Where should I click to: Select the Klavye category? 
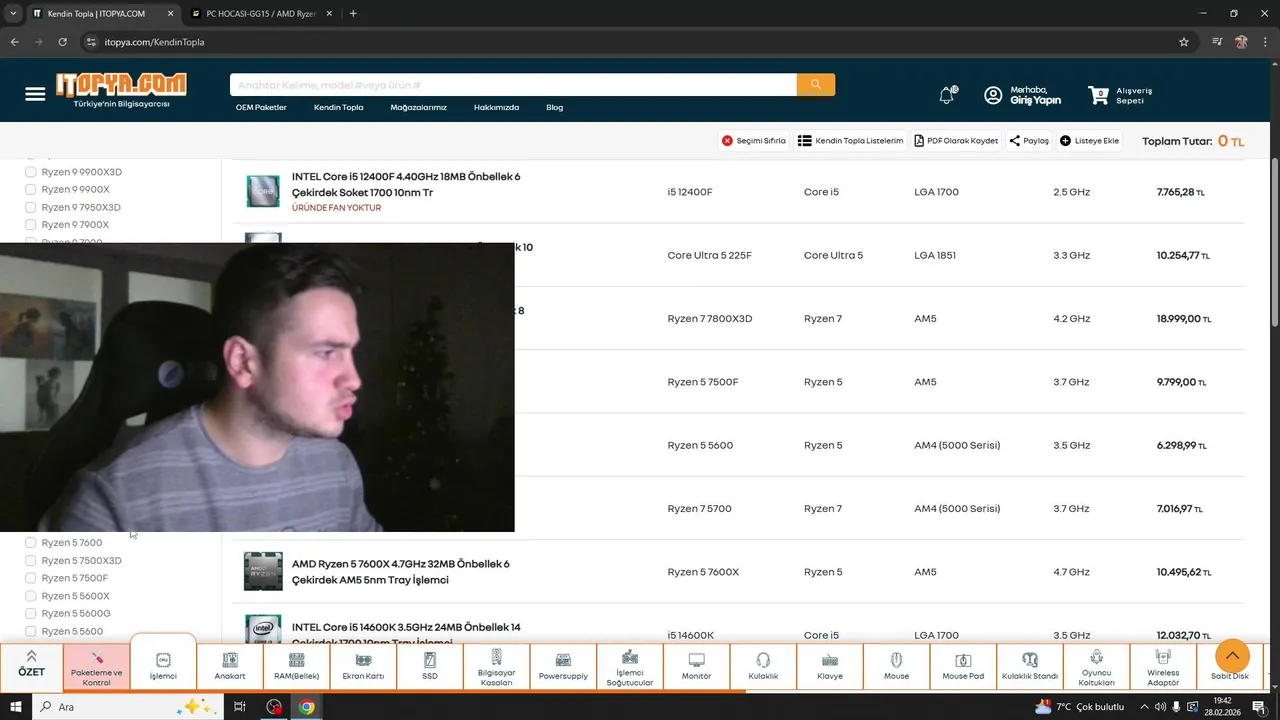click(830, 666)
